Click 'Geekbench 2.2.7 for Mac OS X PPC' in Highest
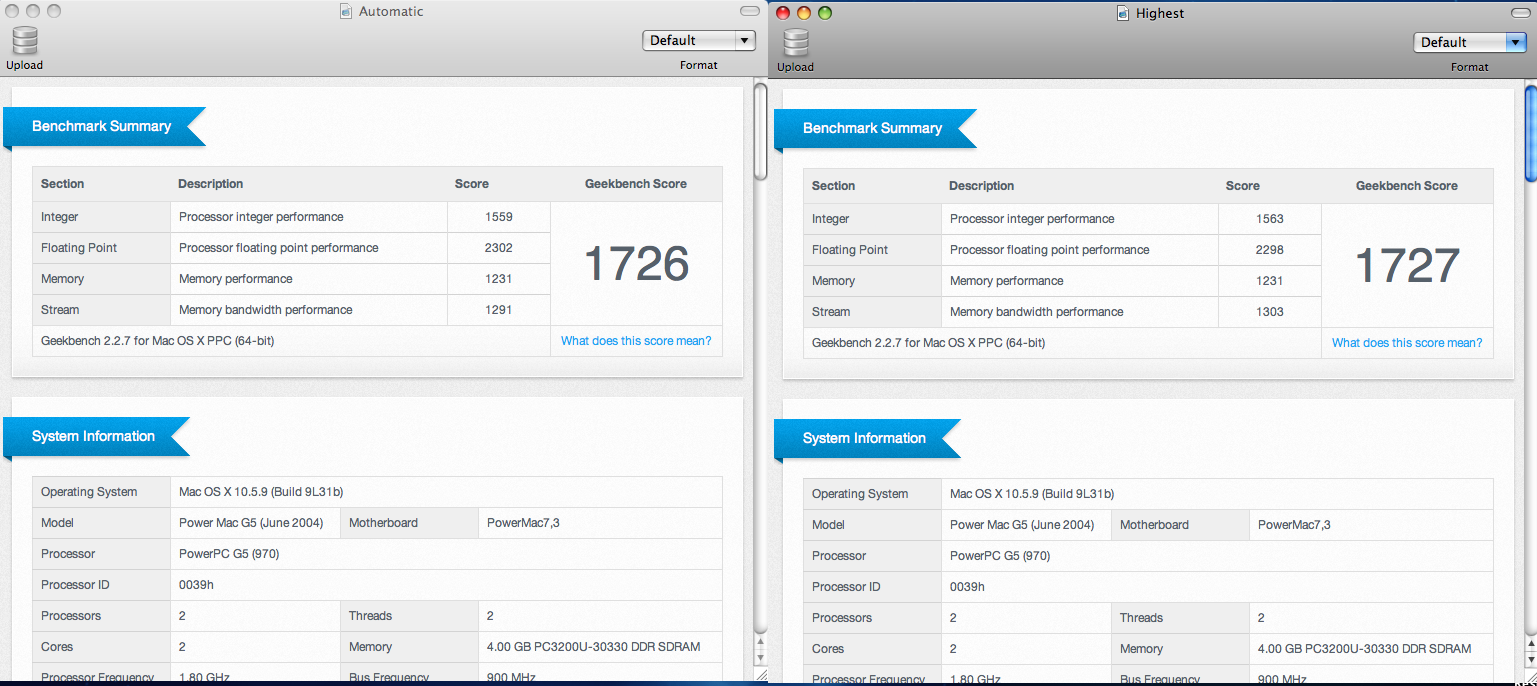This screenshot has width=1537, height=686. click(929, 343)
